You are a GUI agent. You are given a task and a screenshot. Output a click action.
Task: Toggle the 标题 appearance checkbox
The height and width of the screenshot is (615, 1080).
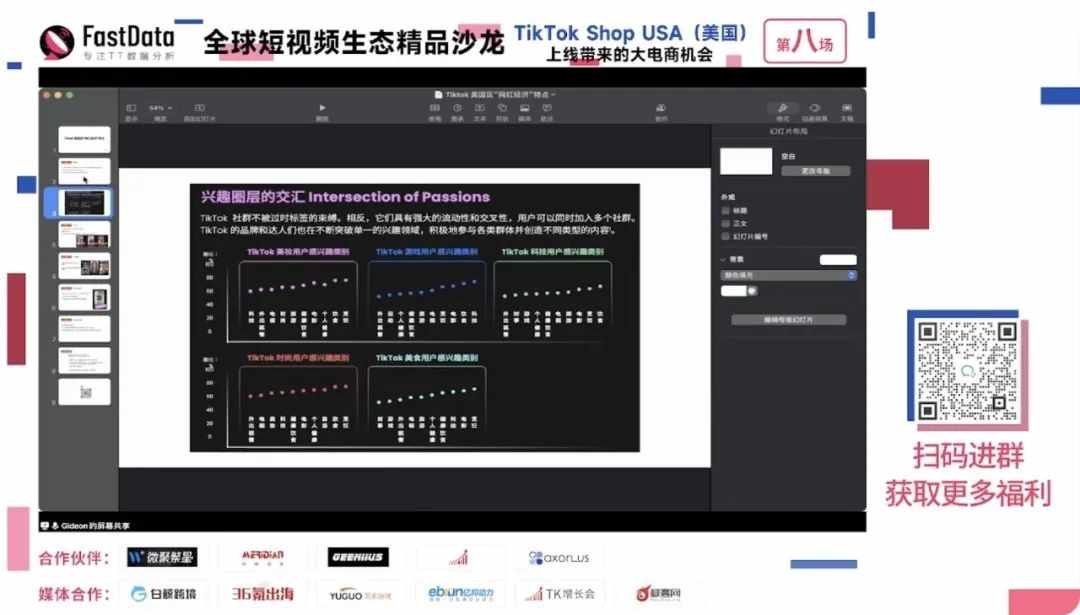pyautogui.click(x=725, y=211)
